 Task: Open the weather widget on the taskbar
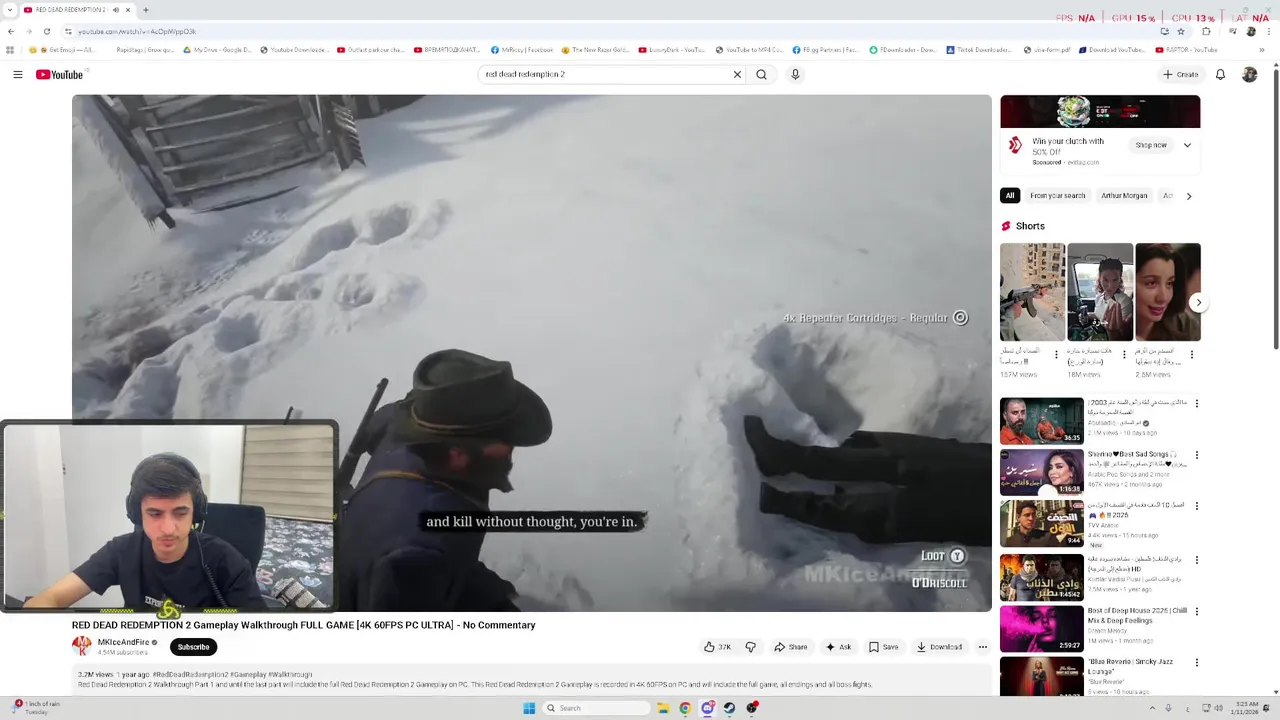[x=36, y=707]
